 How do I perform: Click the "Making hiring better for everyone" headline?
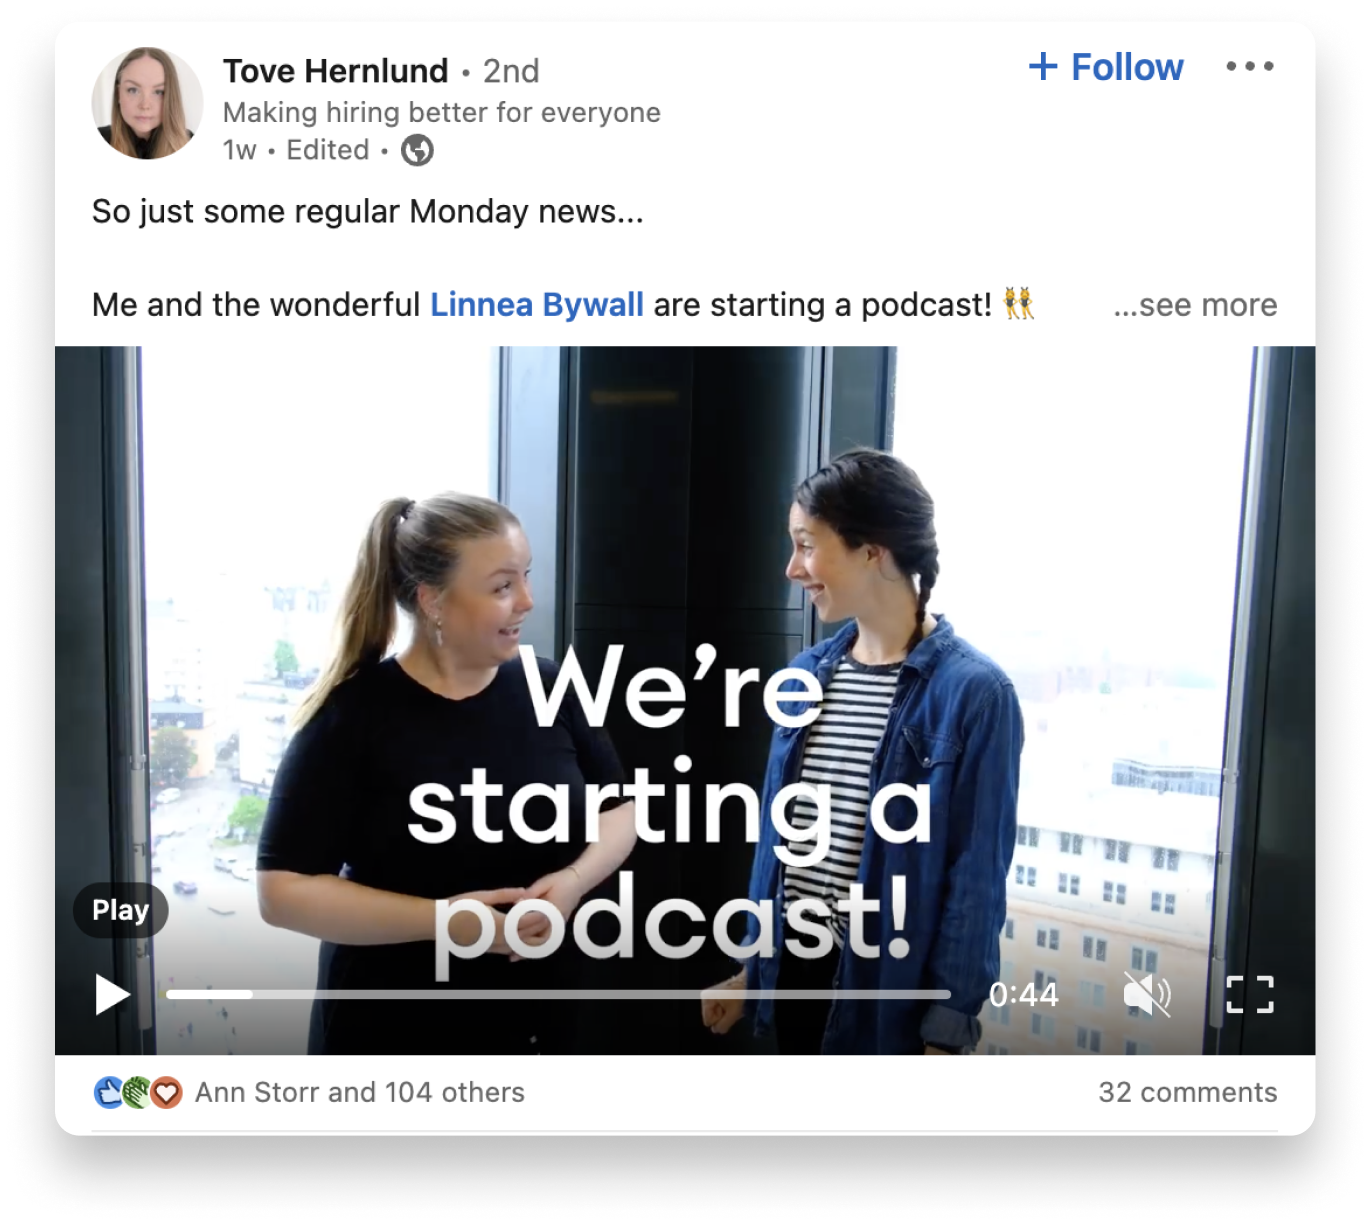(441, 112)
